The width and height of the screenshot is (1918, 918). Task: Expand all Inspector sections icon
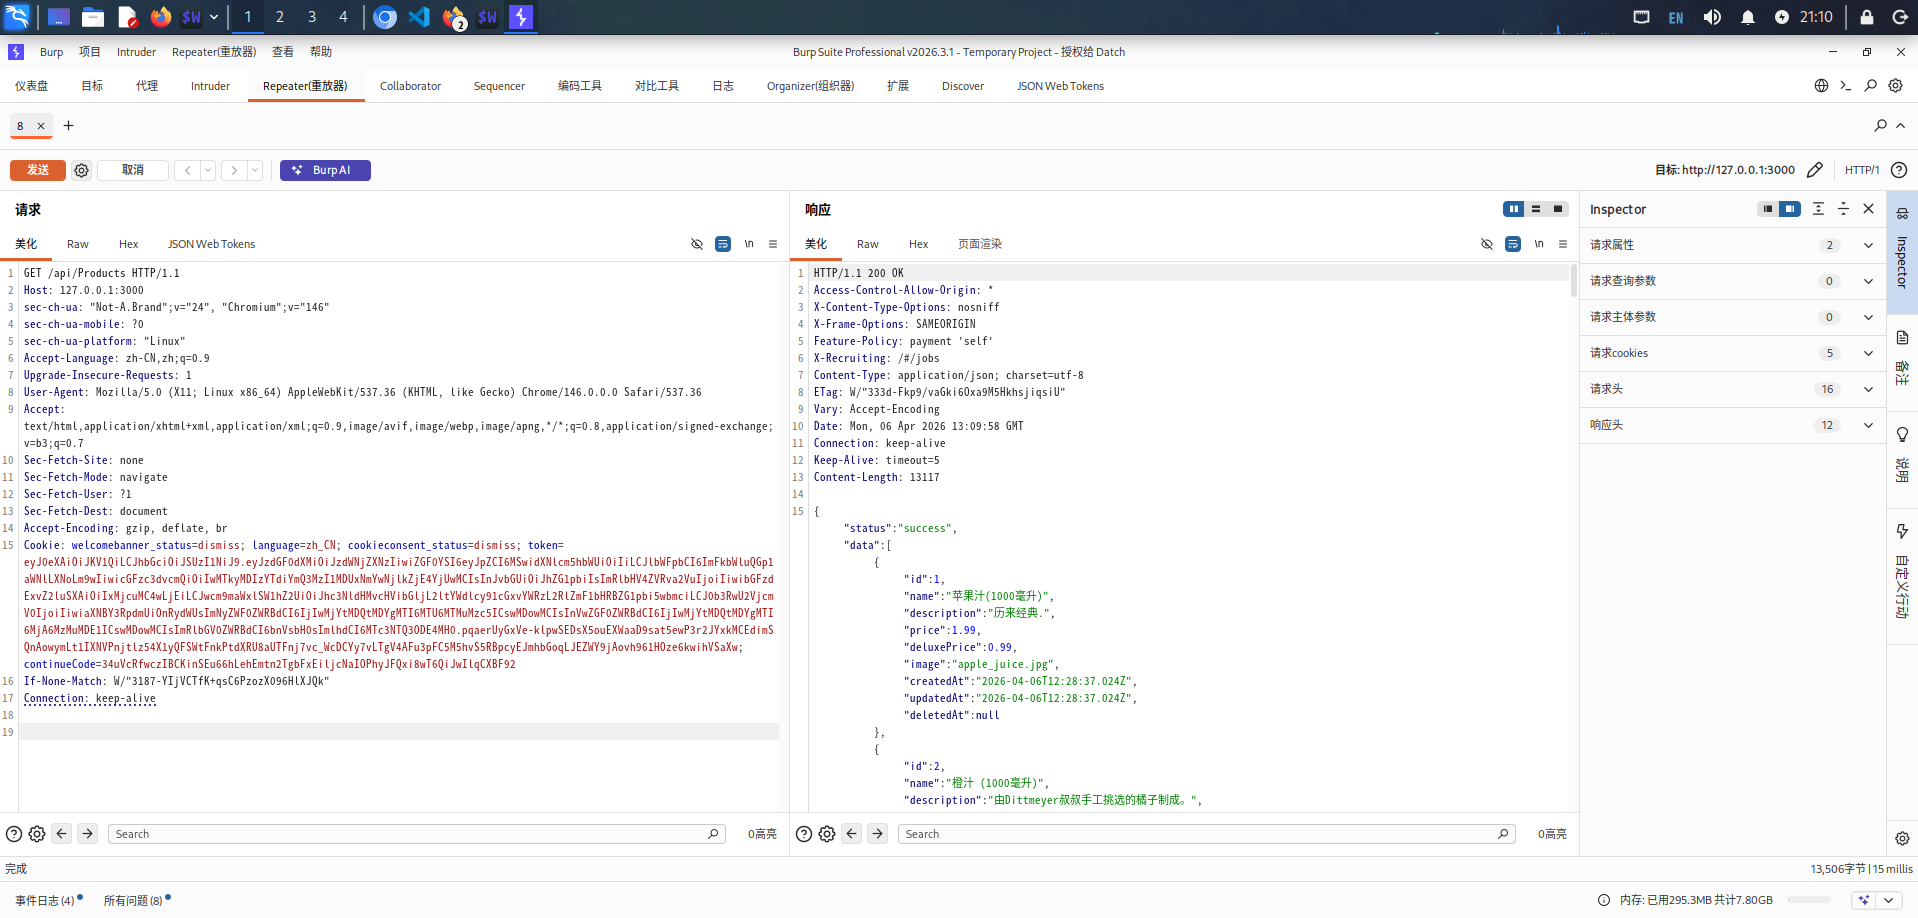click(x=1818, y=209)
